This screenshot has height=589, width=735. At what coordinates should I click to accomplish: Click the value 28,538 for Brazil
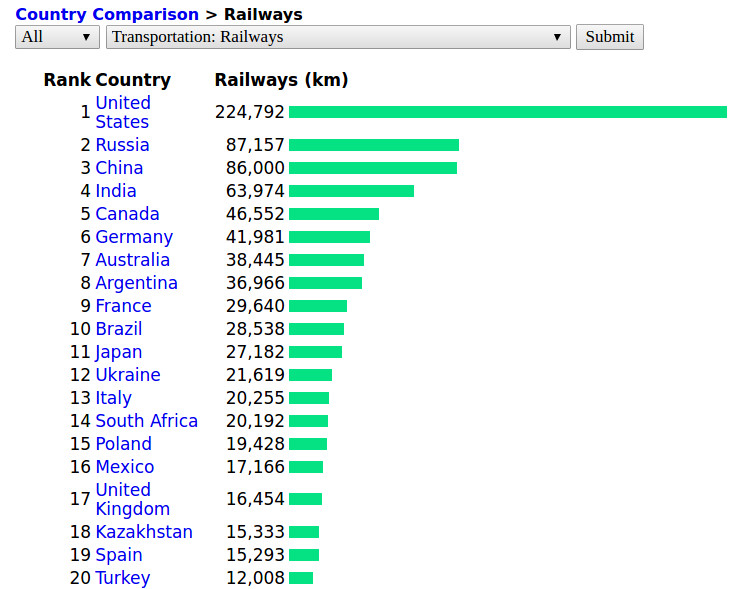coord(255,328)
